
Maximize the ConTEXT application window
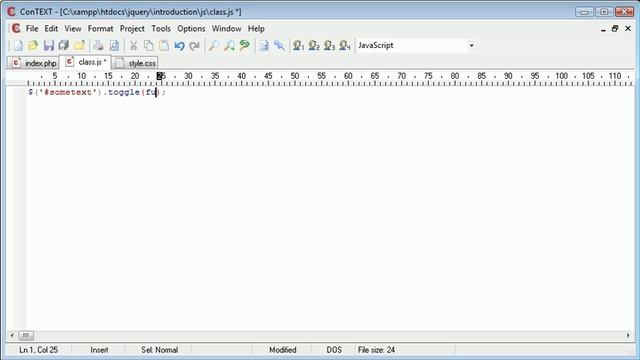(604, 12)
